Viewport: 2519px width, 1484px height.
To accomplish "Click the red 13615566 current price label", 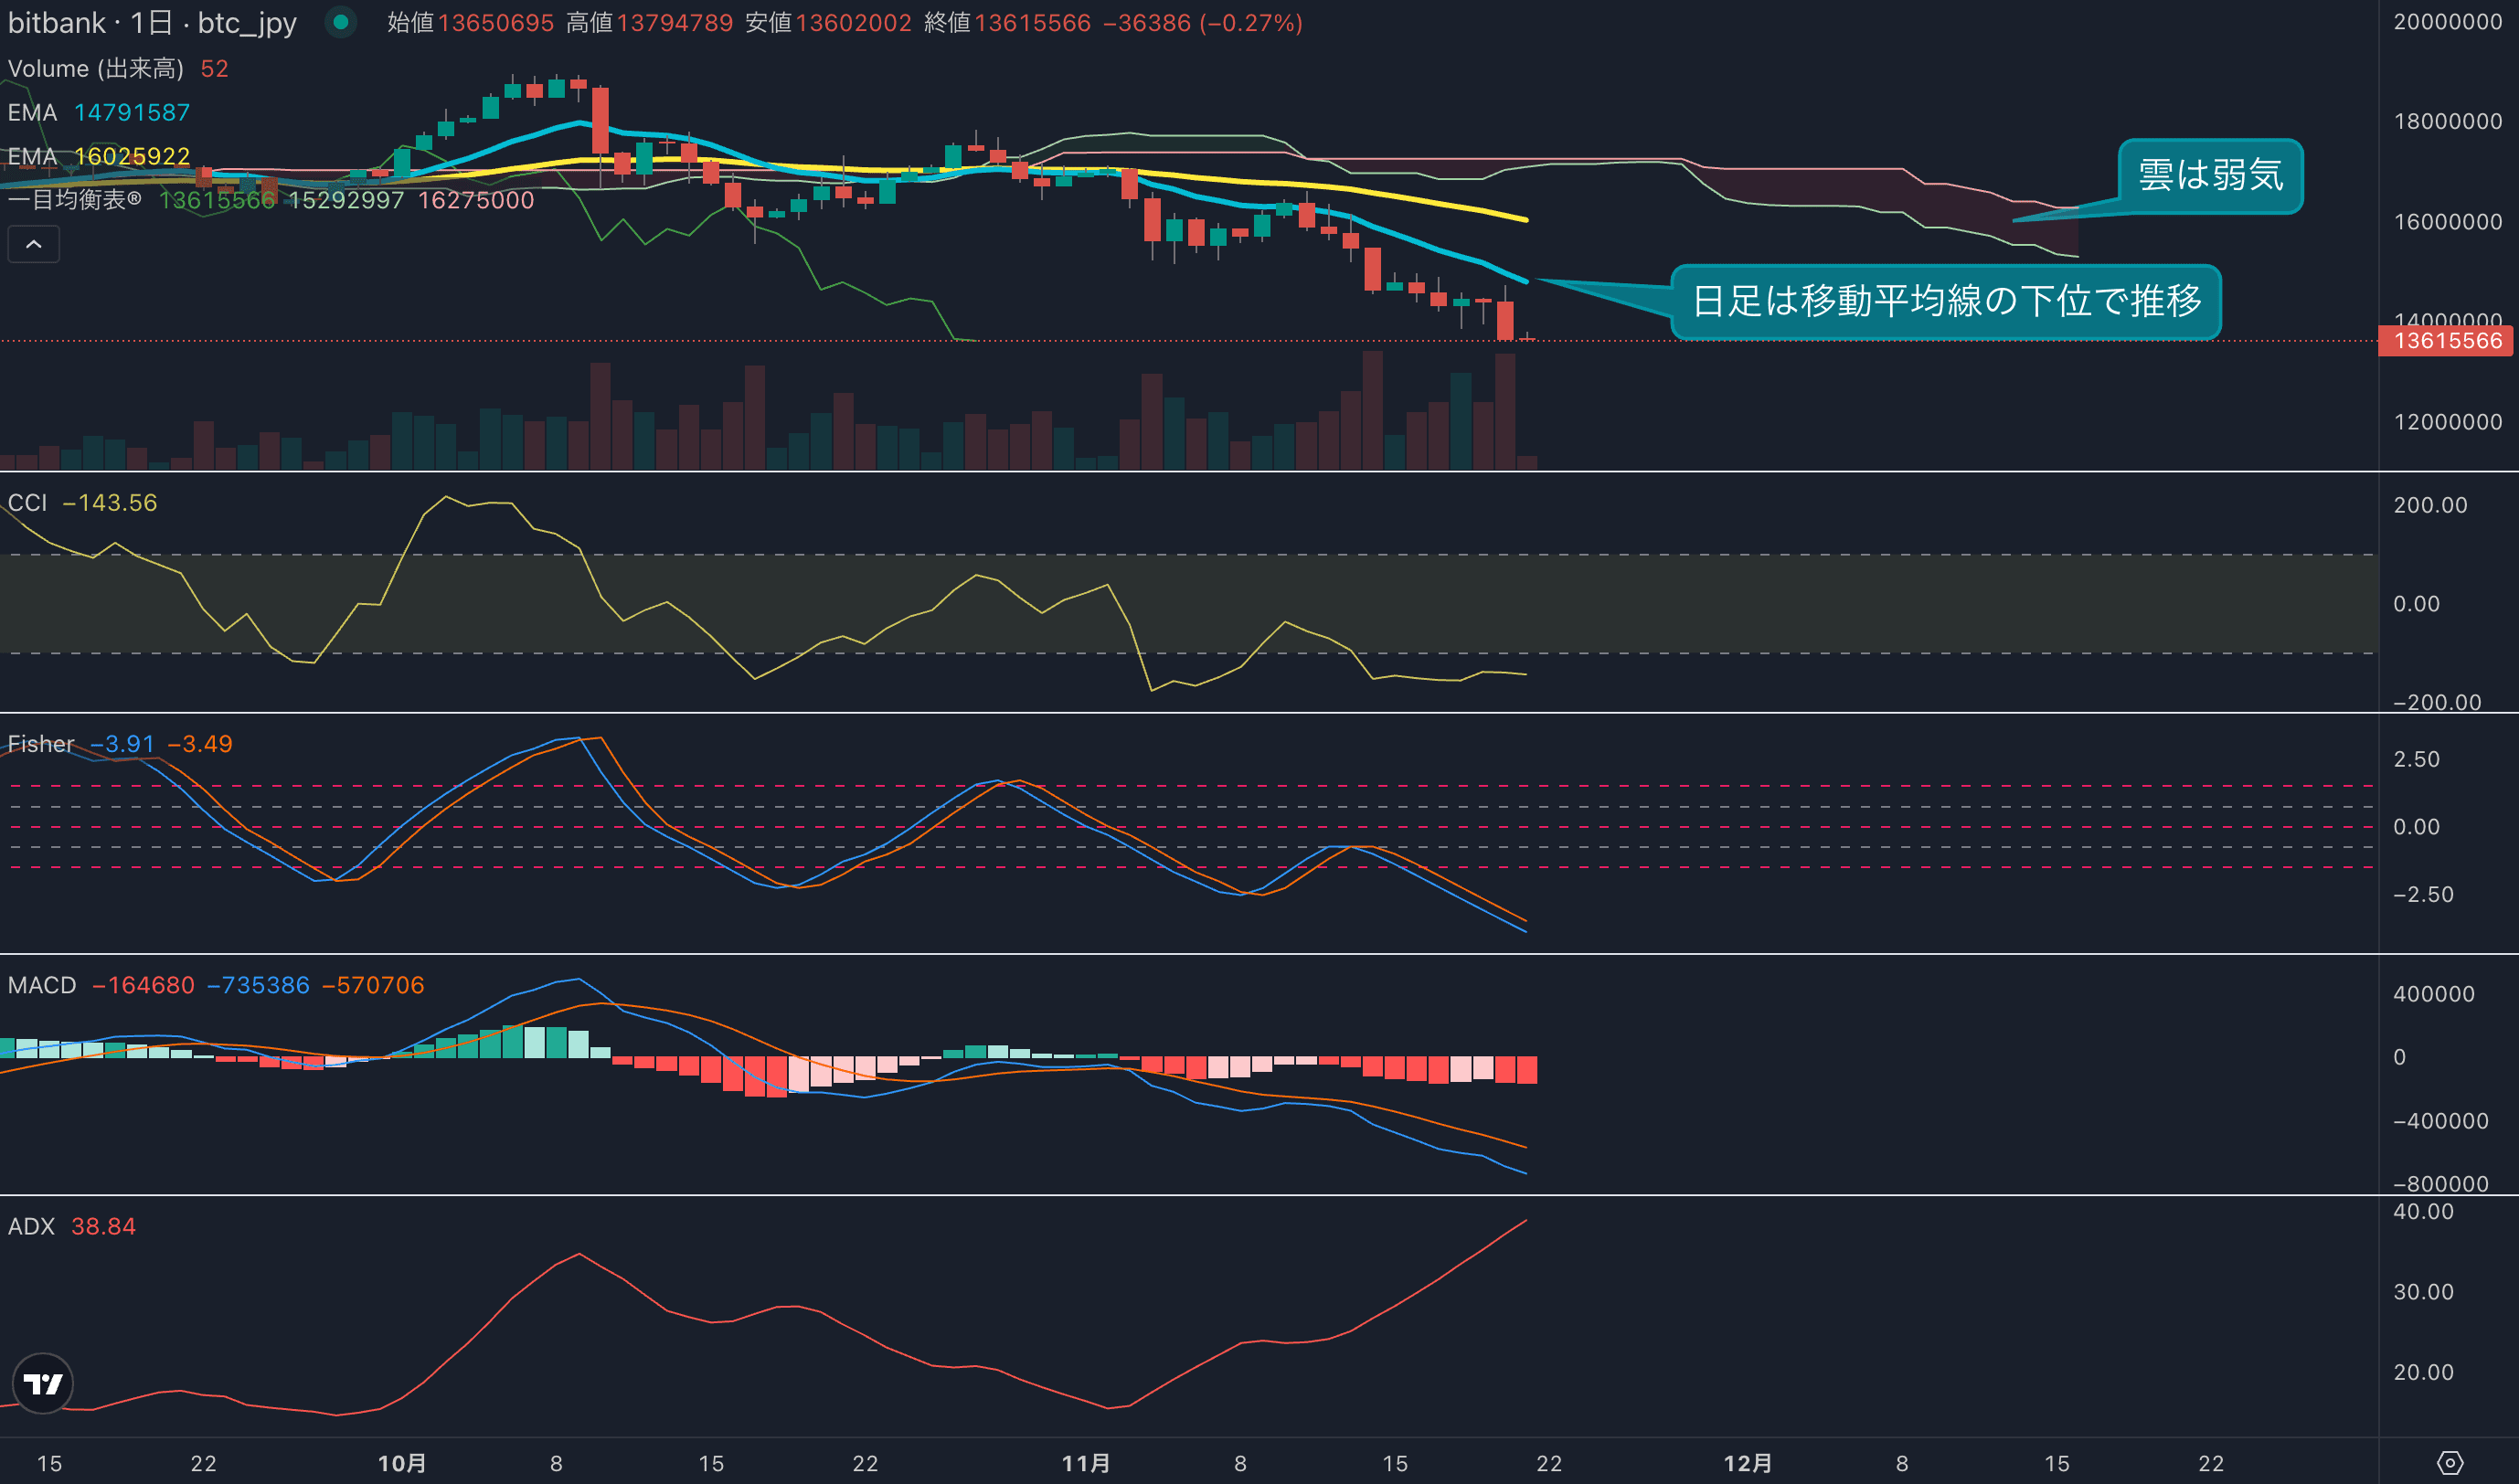I will click(x=2446, y=341).
